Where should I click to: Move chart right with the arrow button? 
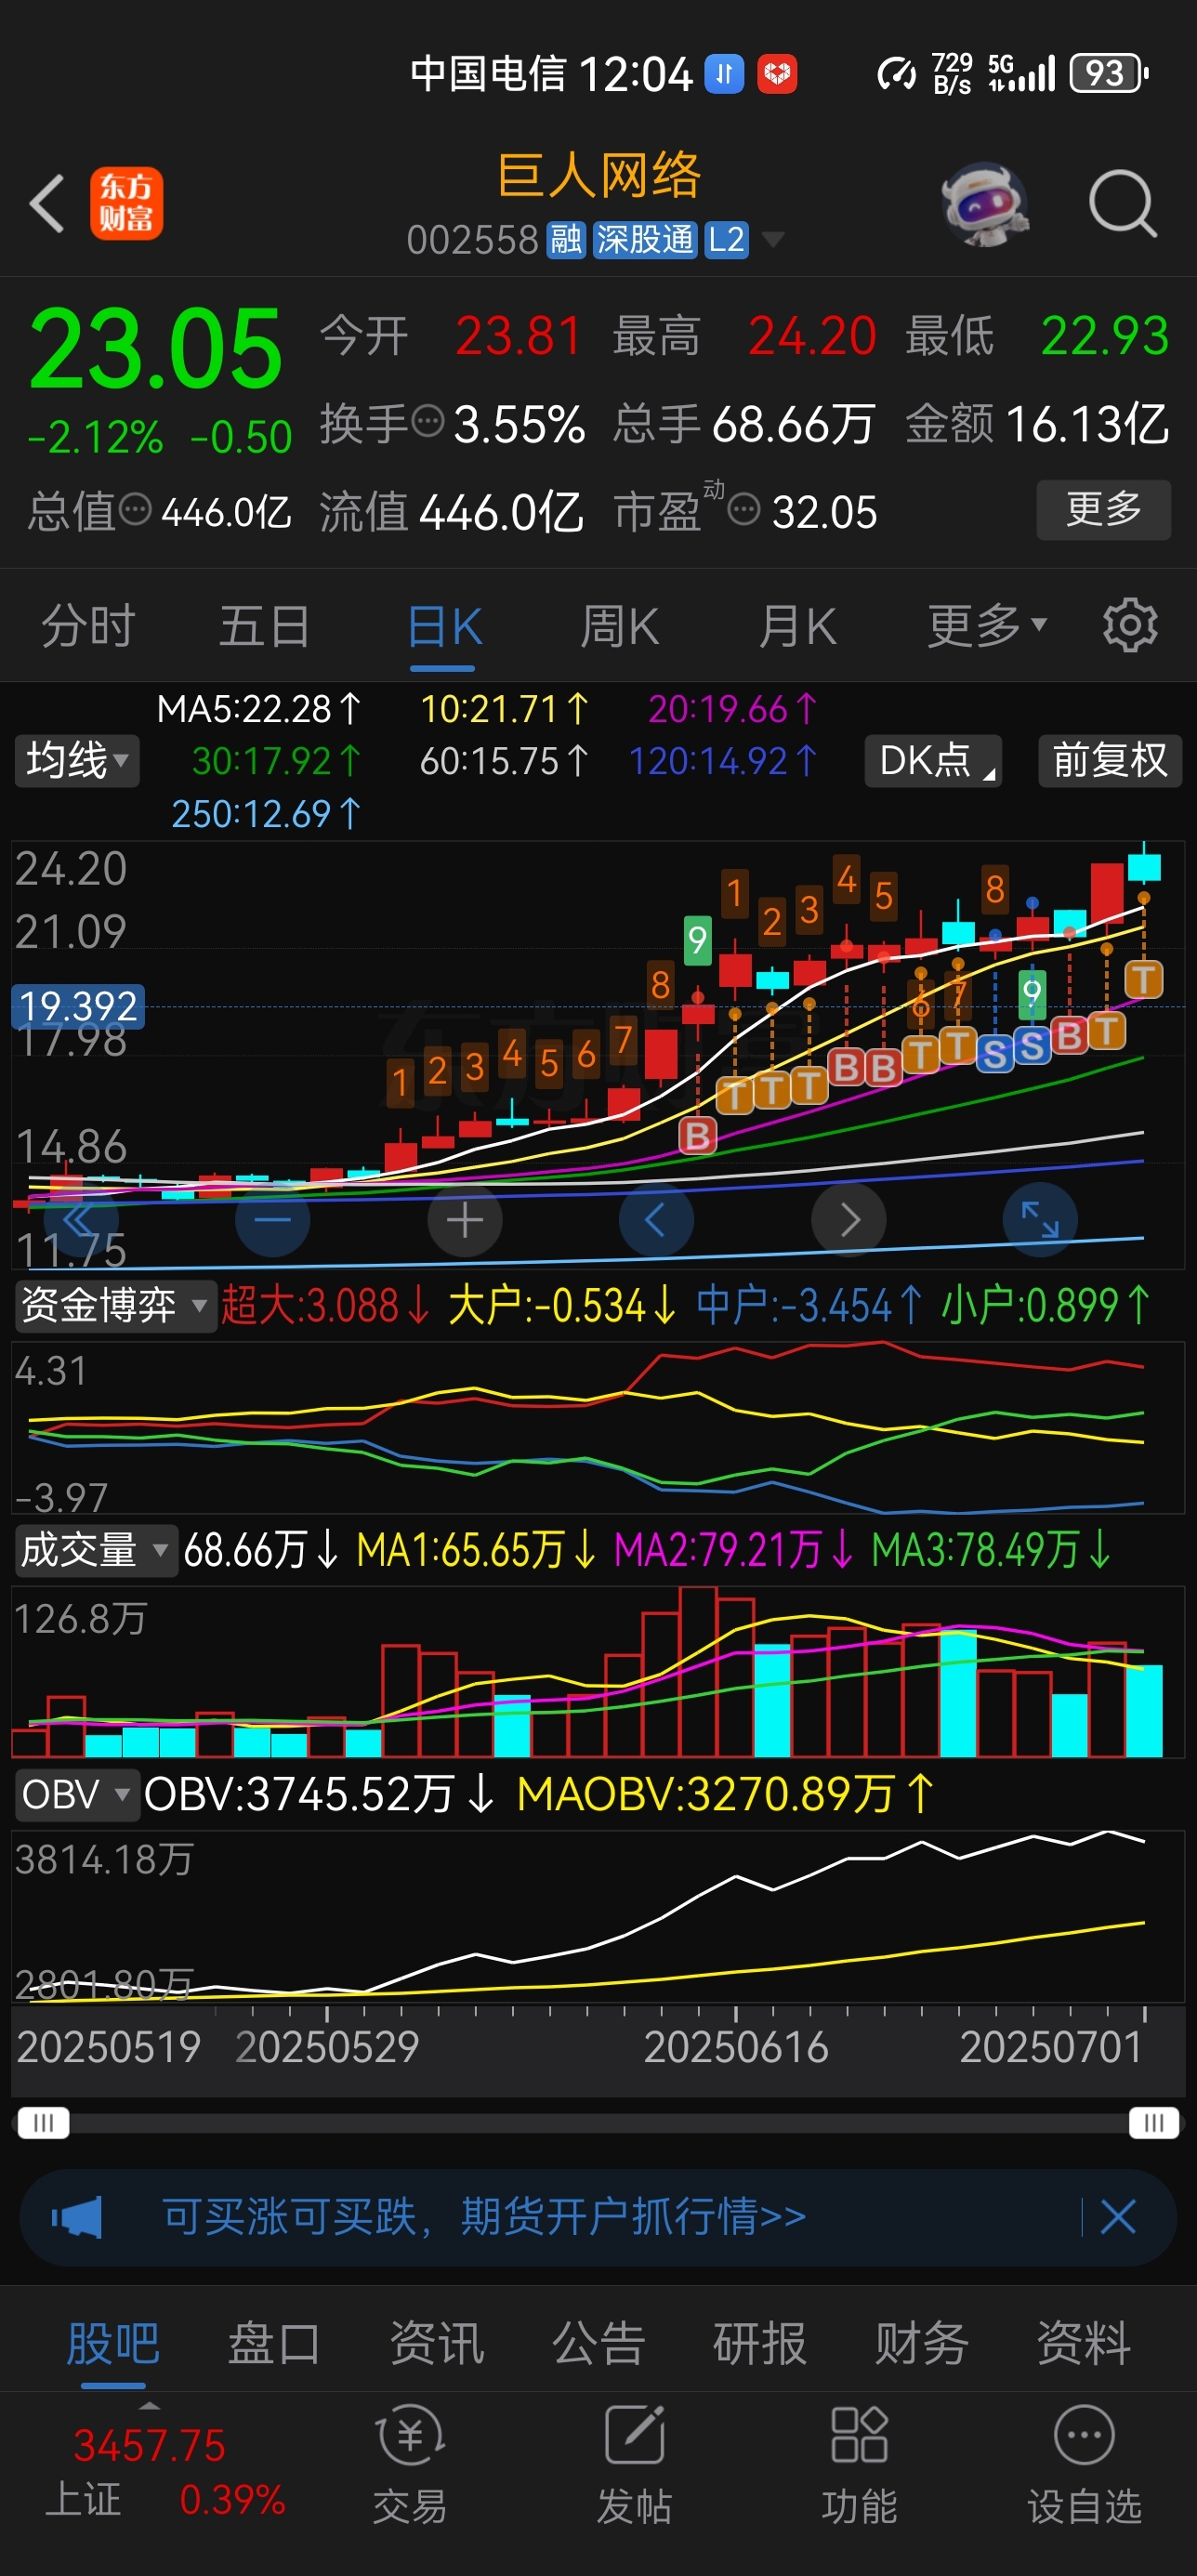(849, 1220)
